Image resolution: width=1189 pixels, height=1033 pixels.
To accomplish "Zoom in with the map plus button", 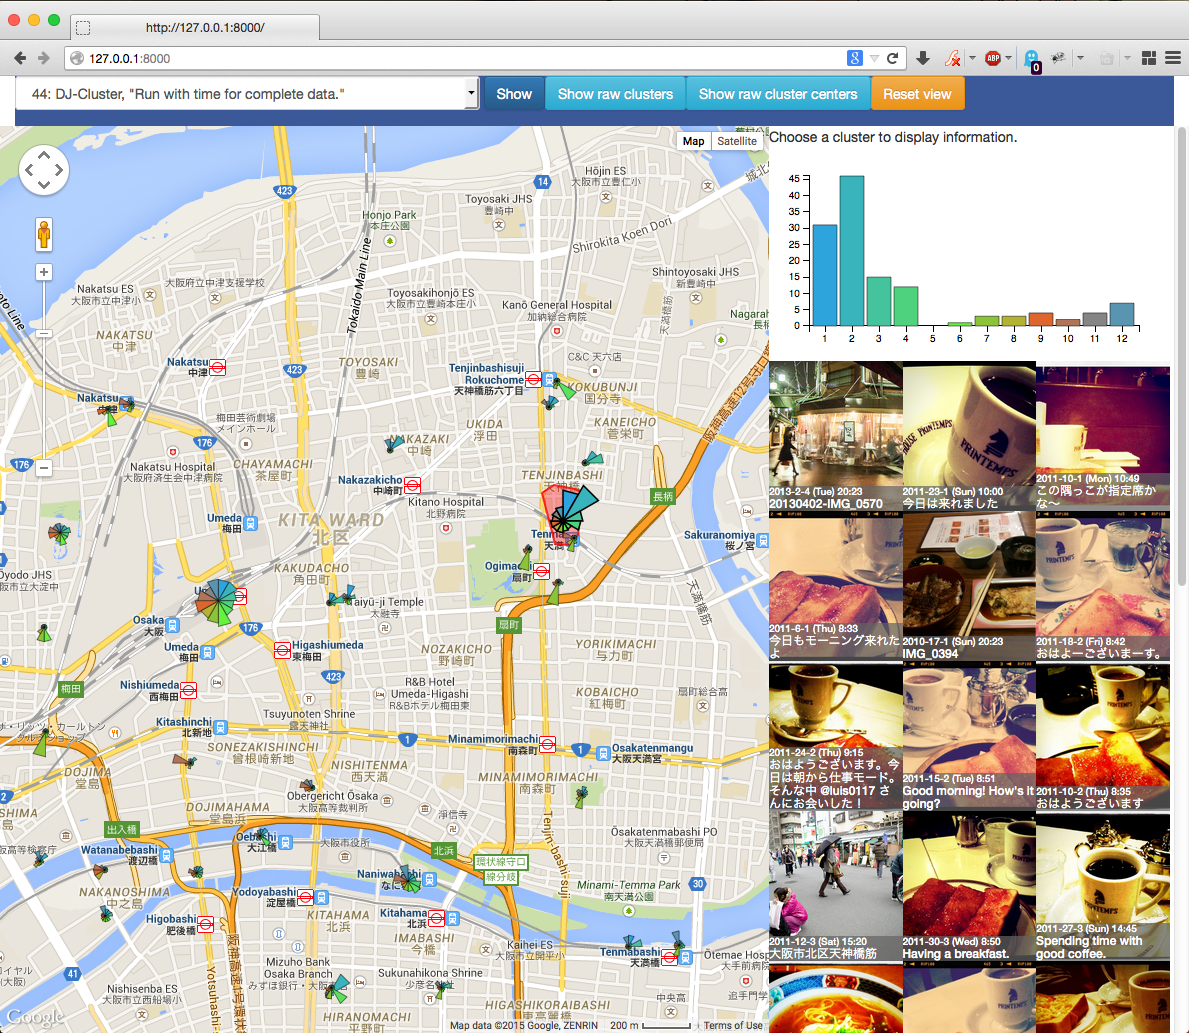I will point(44,272).
